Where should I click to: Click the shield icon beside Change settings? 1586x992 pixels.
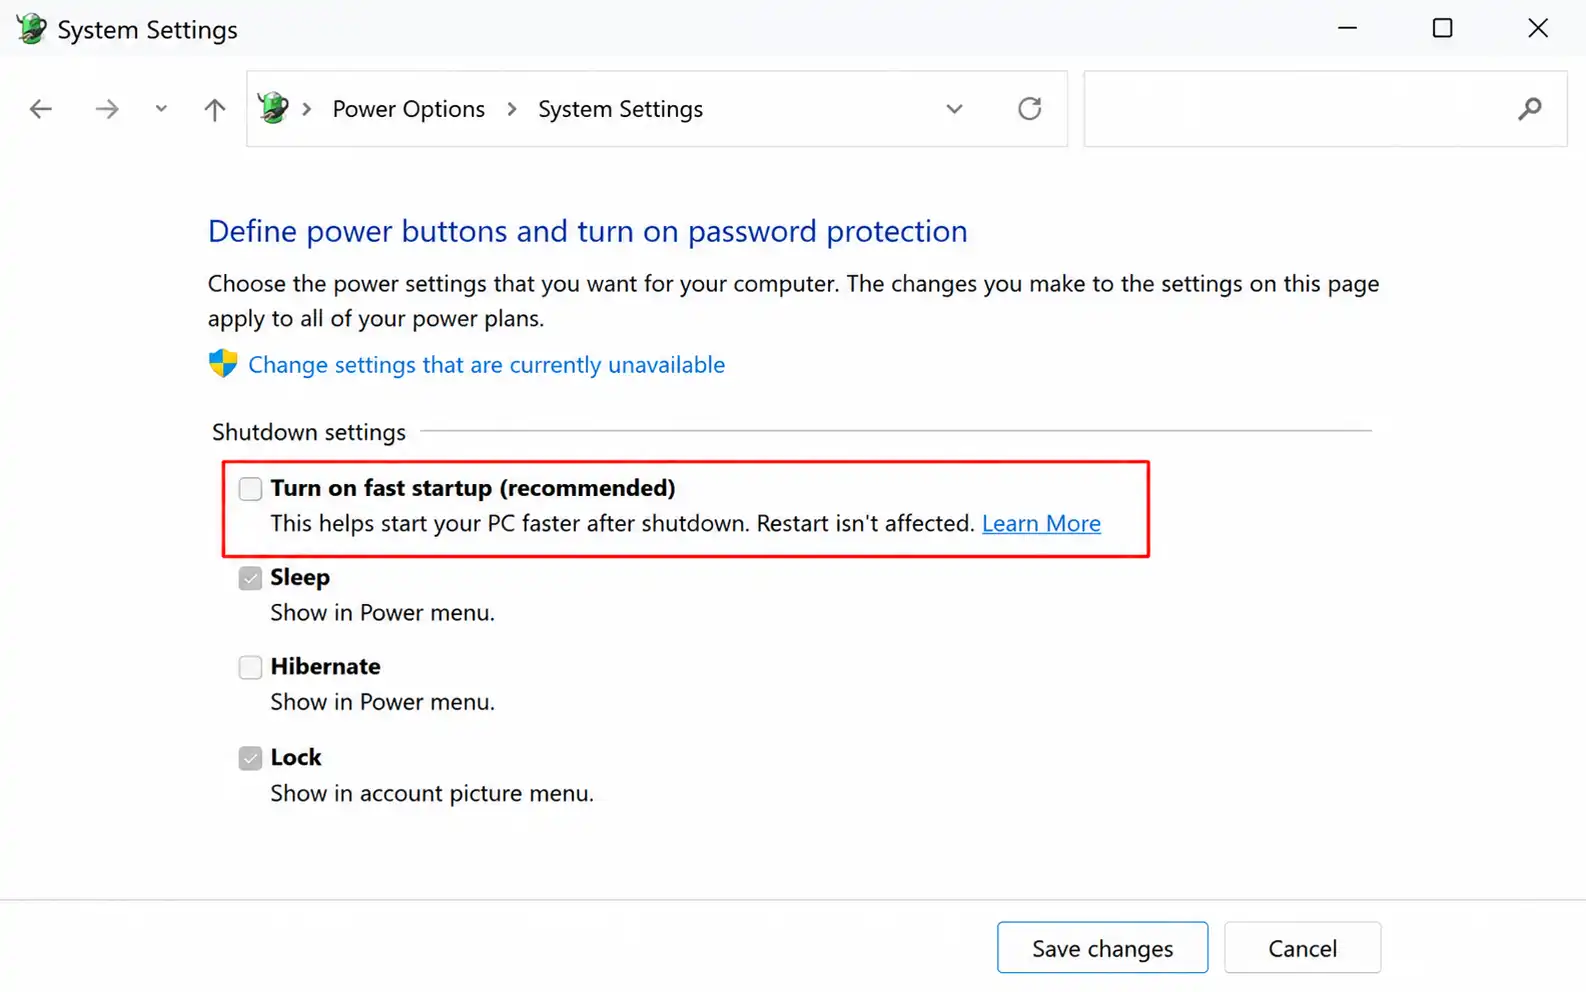click(223, 363)
